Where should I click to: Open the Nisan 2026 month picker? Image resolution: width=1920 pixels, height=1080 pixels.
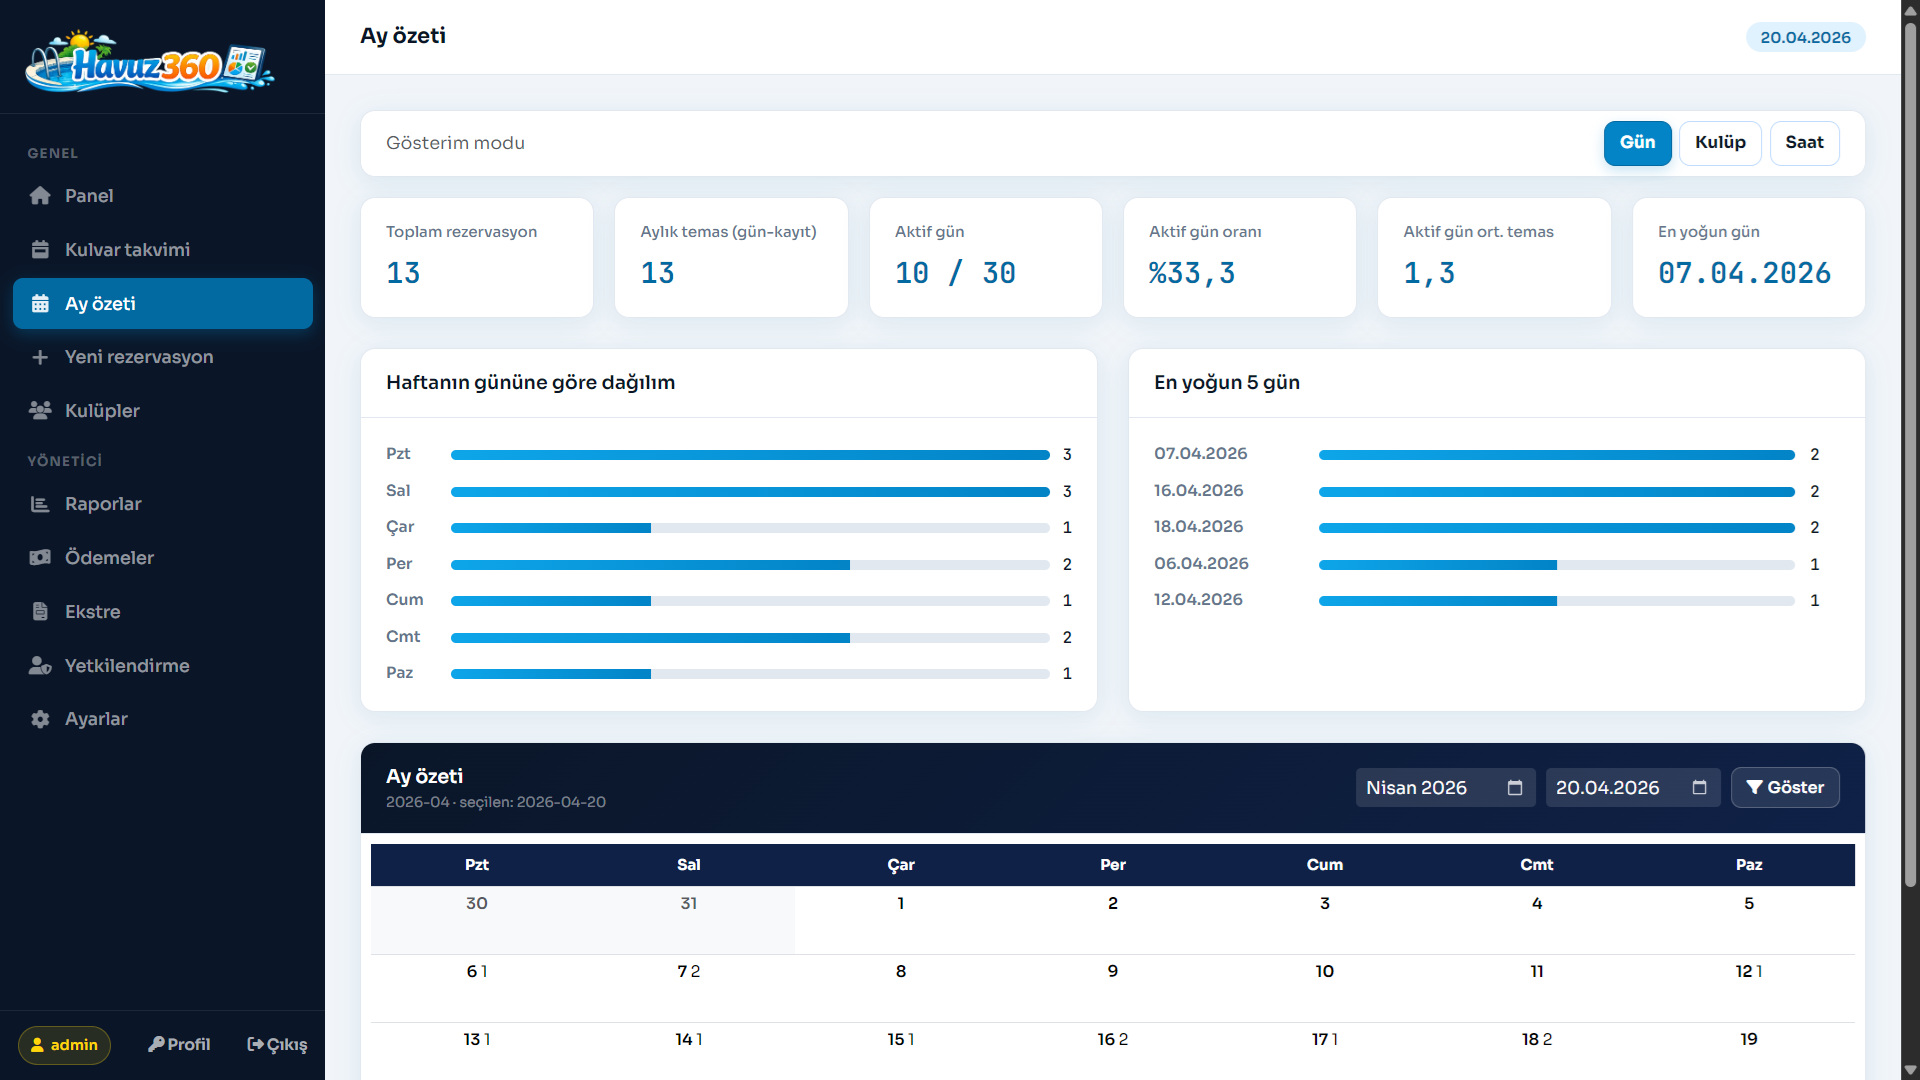click(1514, 788)
